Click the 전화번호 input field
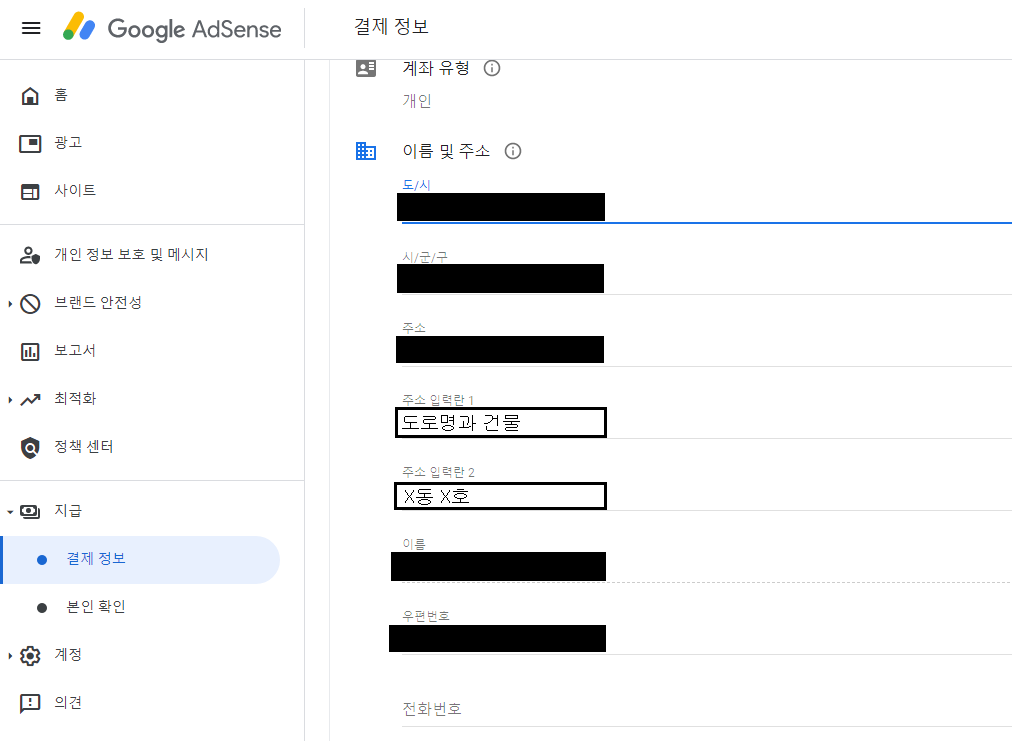This screenshot has width=1012, height=741. coord(706,710)
